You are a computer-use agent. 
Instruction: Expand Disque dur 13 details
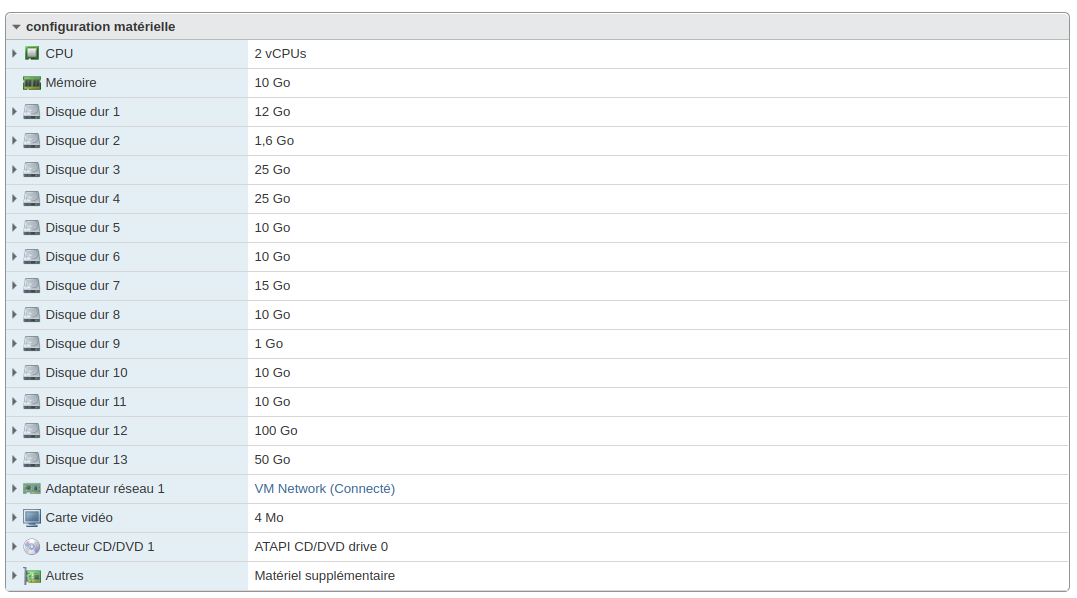click(x=14, y=460)
